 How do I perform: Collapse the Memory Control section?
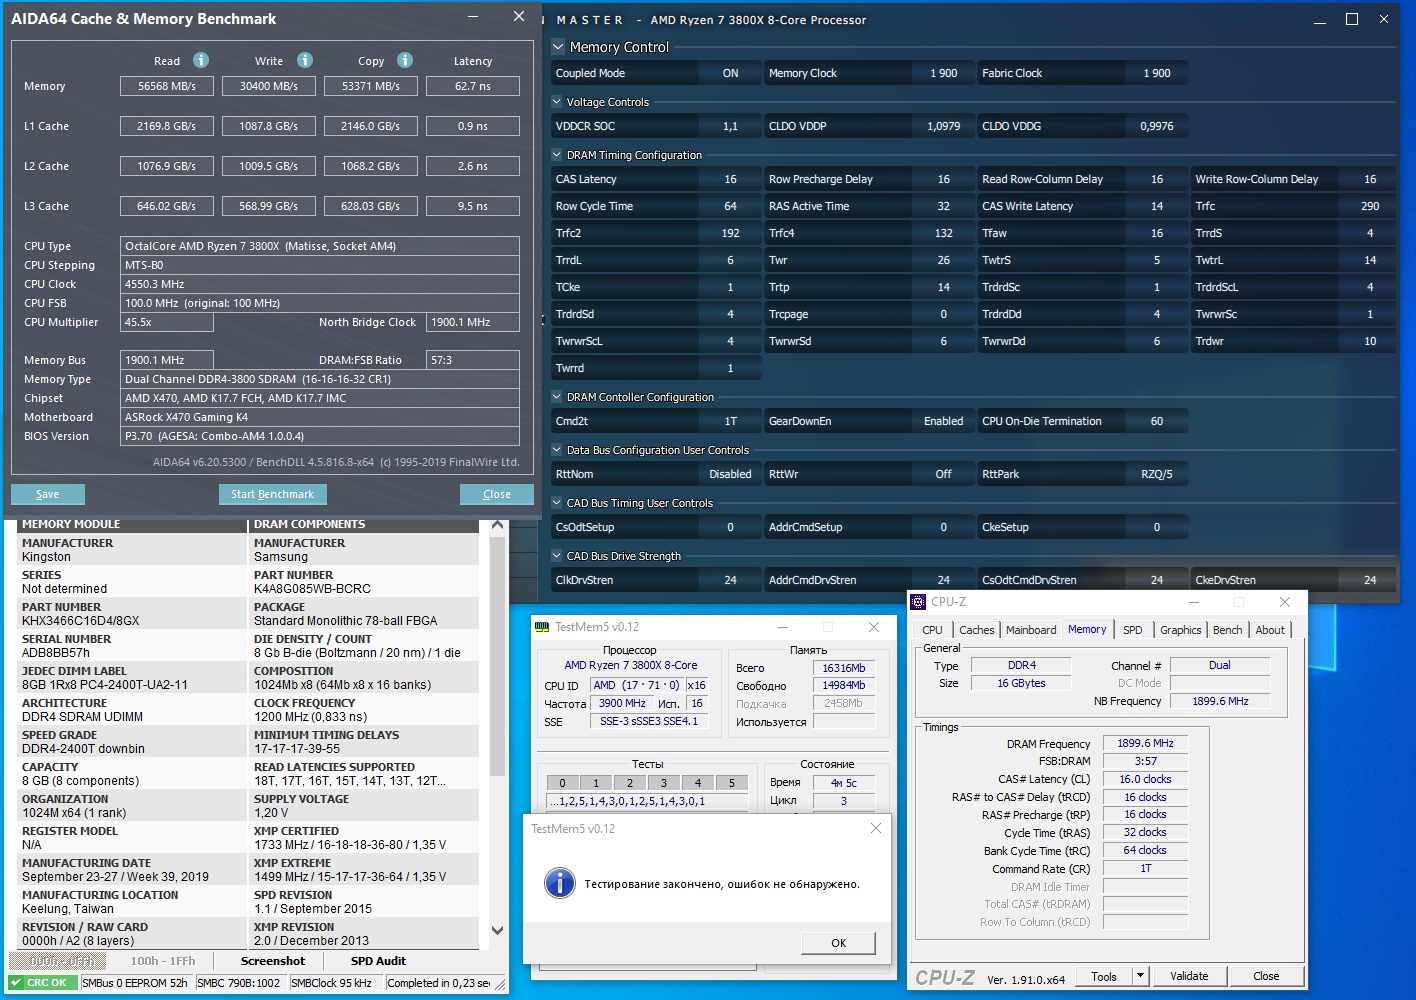click(x=558, y=46)
